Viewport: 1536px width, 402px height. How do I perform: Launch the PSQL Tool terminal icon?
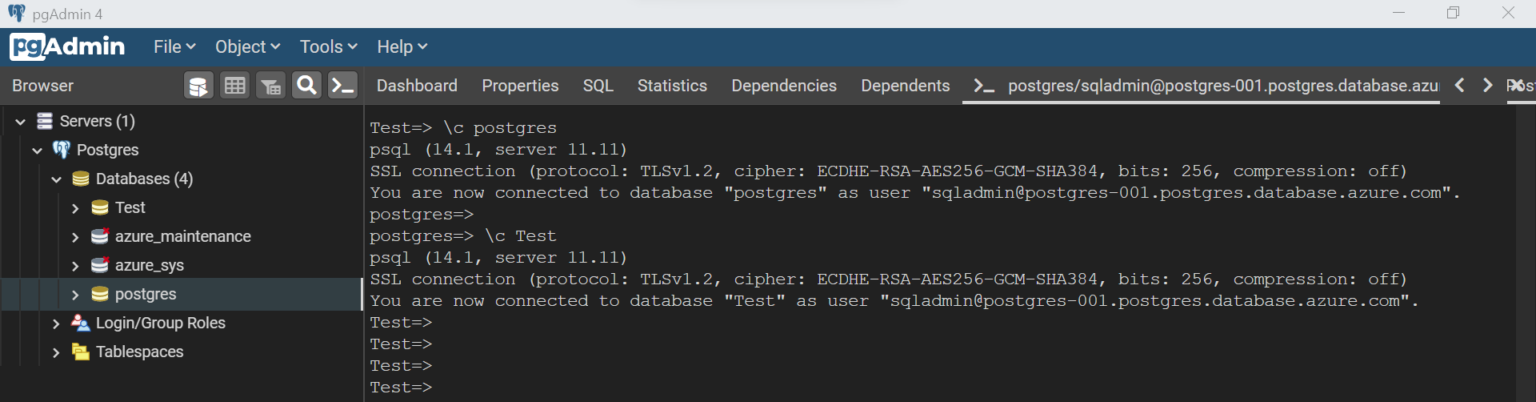click(x=343, y=86)
